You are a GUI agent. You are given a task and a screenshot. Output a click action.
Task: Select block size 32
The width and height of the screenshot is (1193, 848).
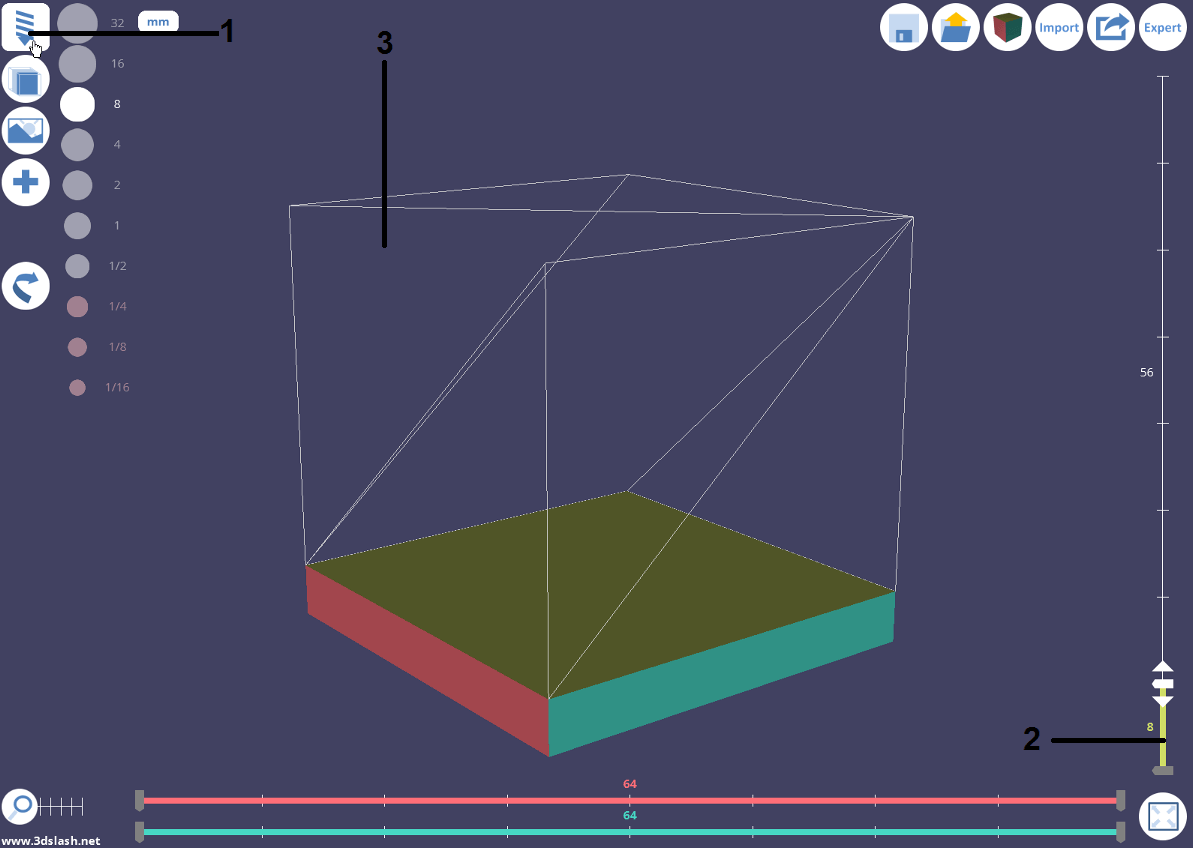click(x=77, y=22)
